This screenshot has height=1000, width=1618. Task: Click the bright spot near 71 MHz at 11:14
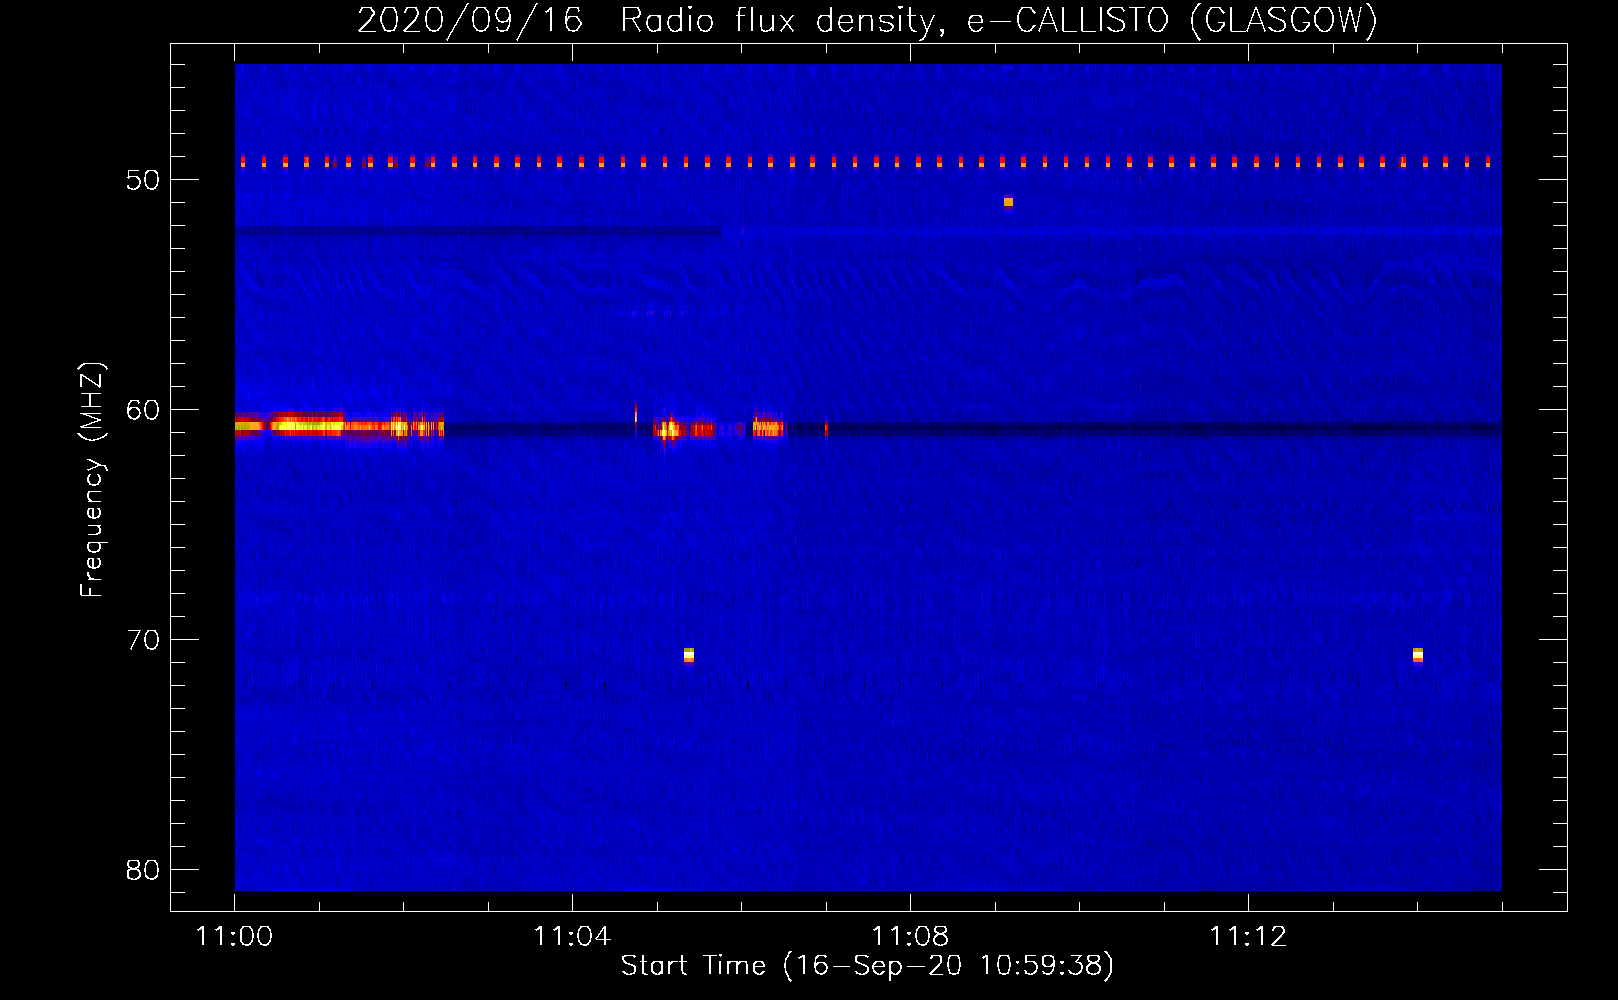1418,655
